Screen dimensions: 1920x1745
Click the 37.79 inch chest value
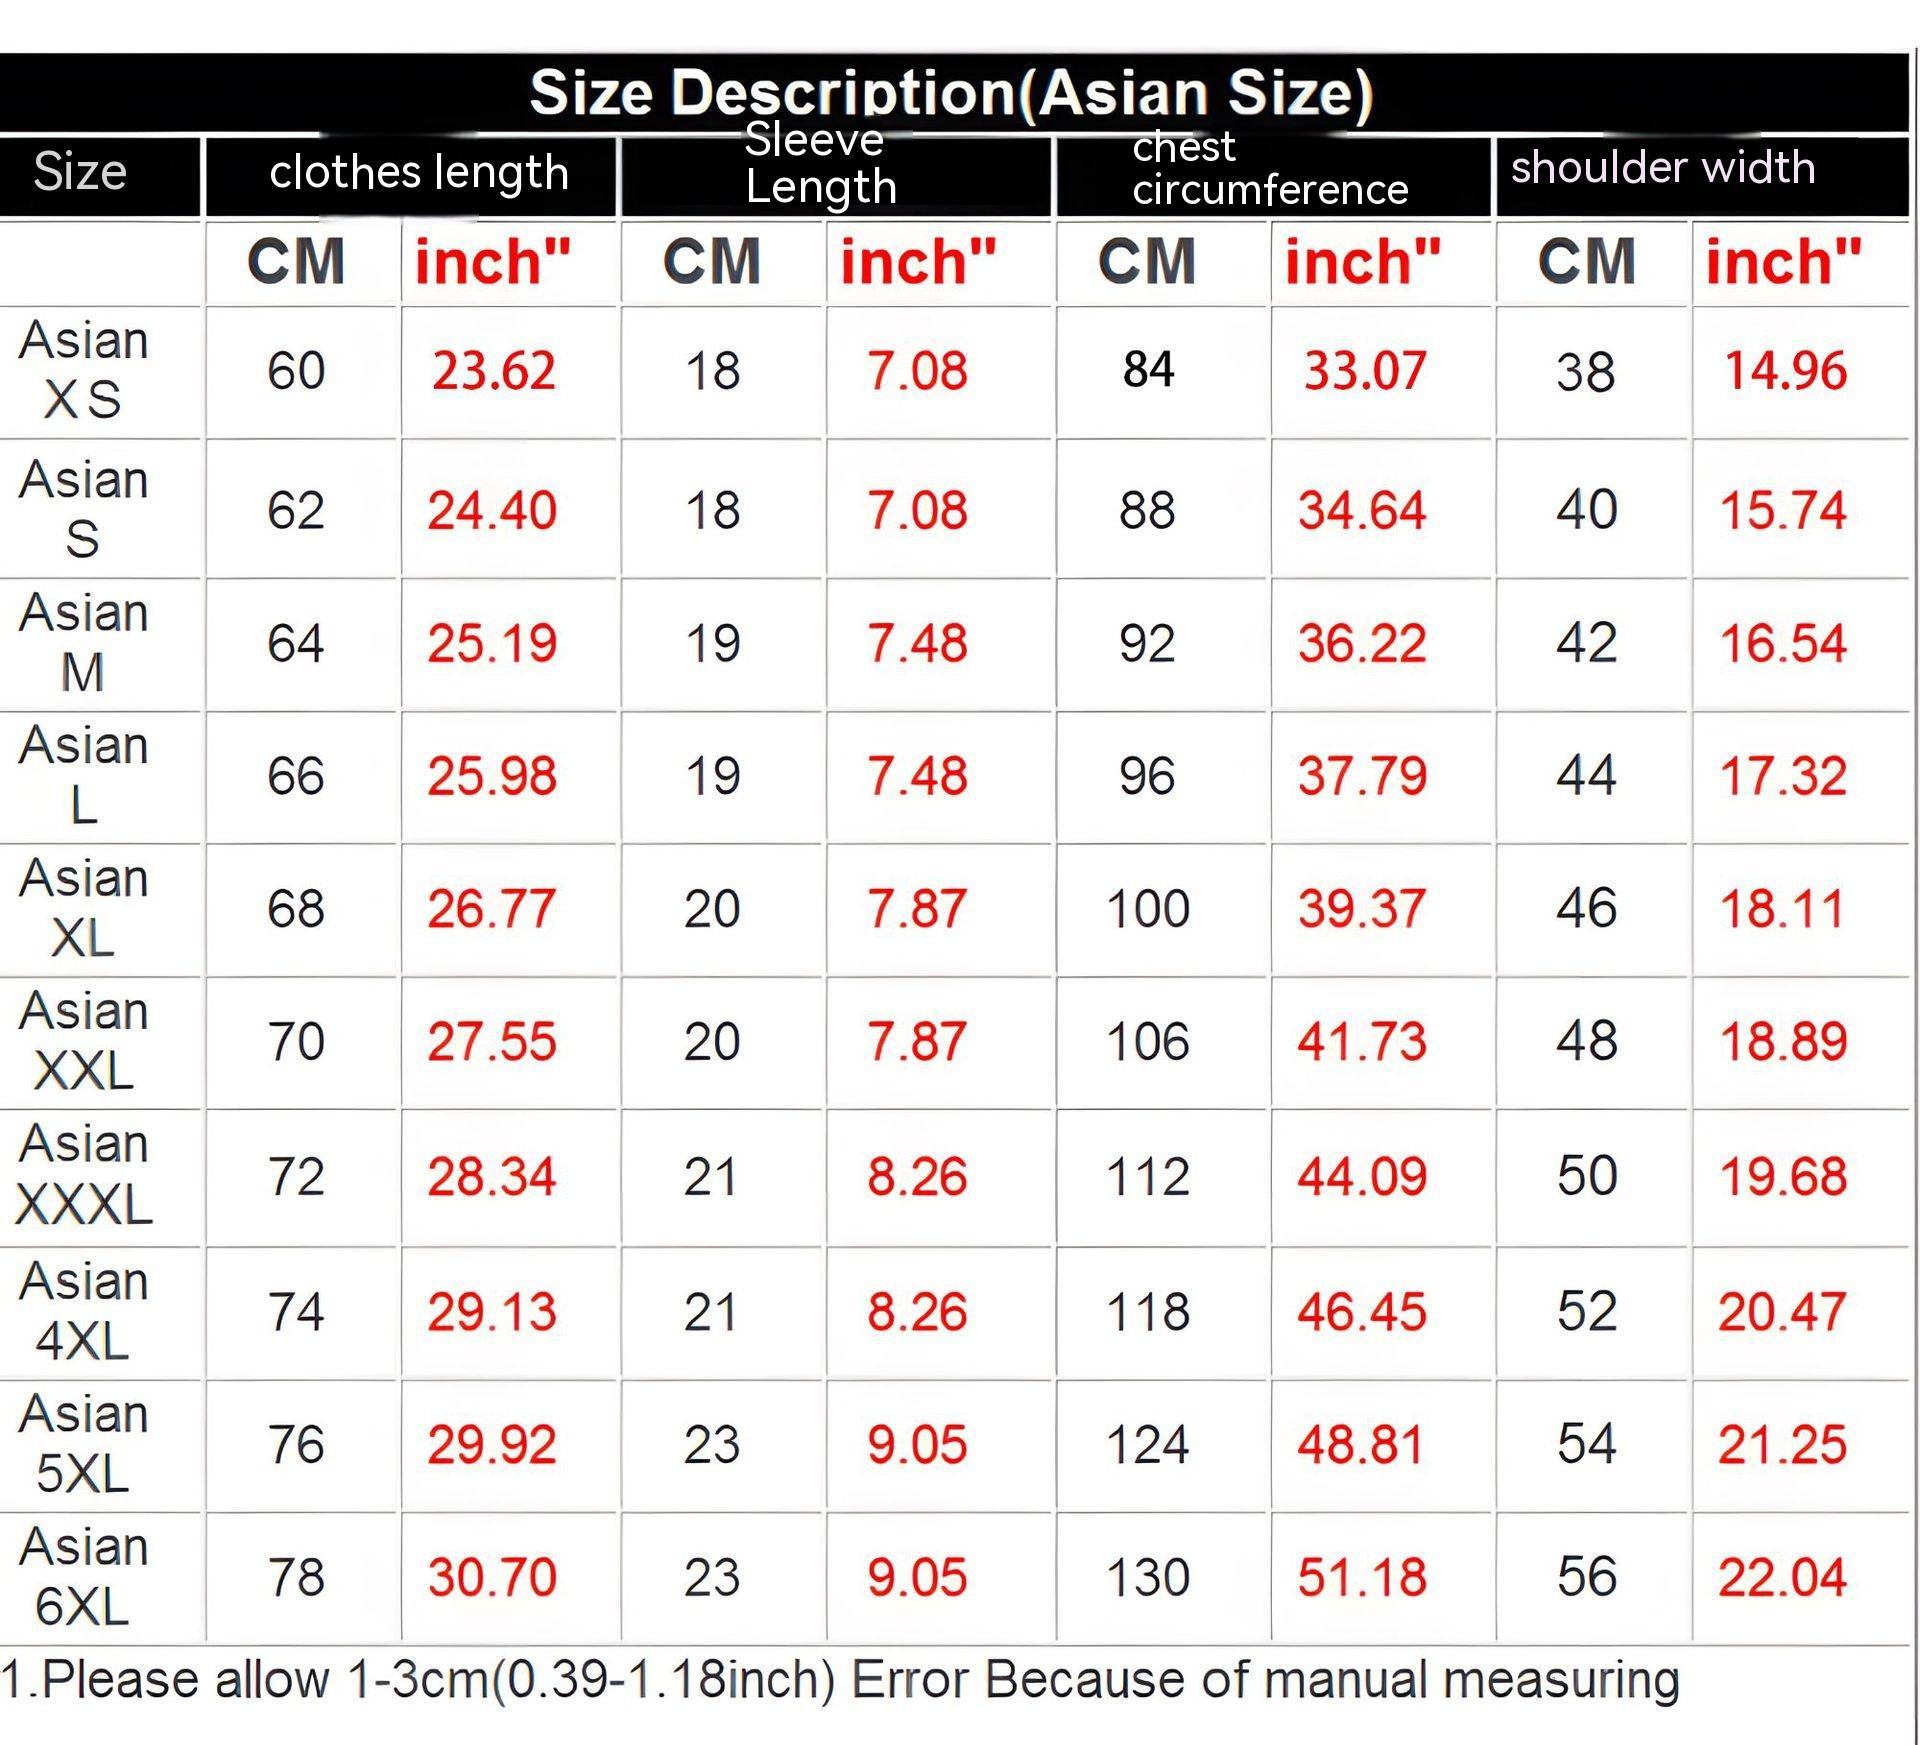1362,776
